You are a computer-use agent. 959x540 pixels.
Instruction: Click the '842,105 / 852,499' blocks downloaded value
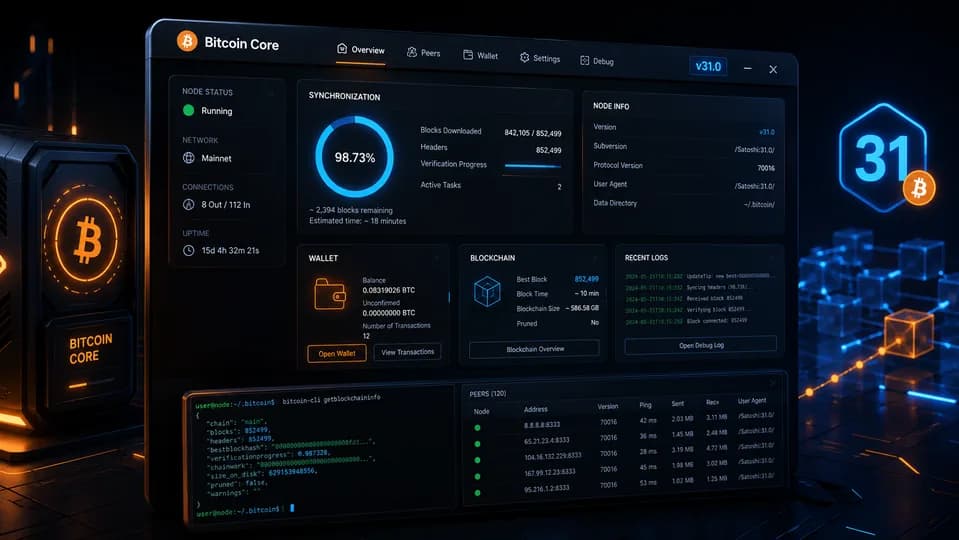point(533,133)
